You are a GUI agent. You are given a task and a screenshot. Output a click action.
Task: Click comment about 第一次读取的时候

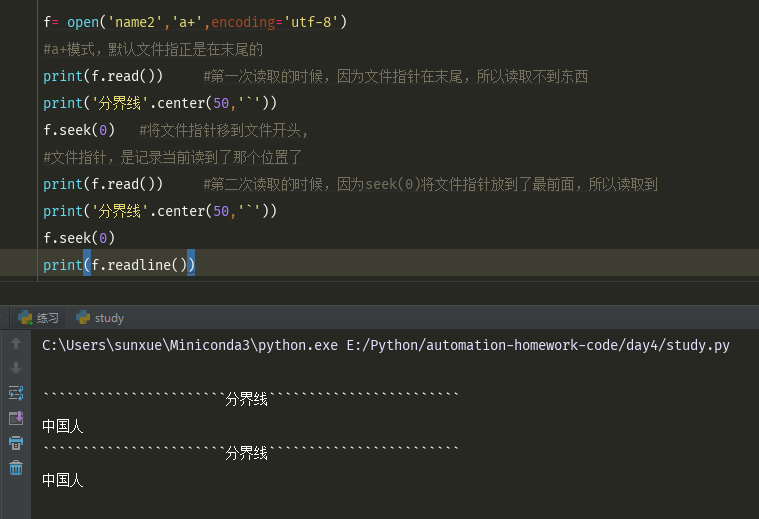pos(395,76)
